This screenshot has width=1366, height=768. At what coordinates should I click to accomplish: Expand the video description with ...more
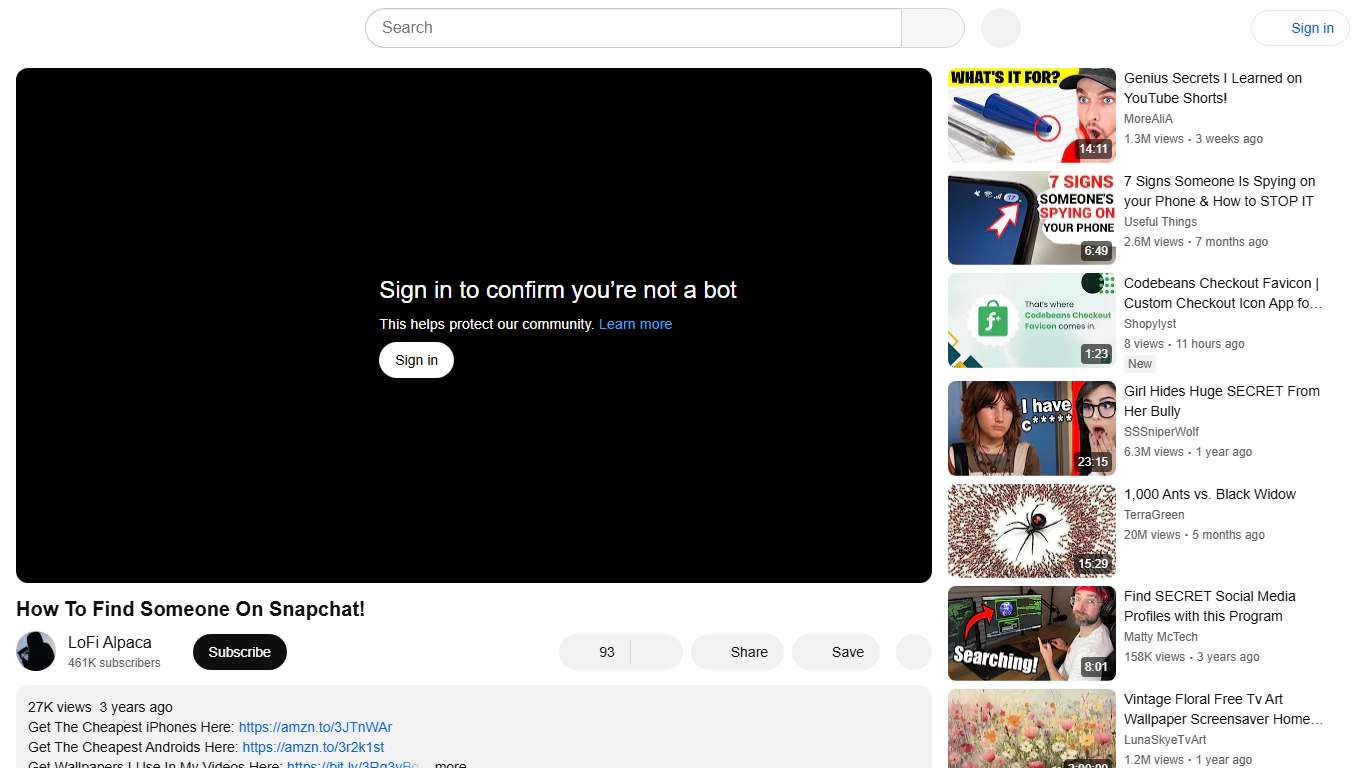point(449,763)
